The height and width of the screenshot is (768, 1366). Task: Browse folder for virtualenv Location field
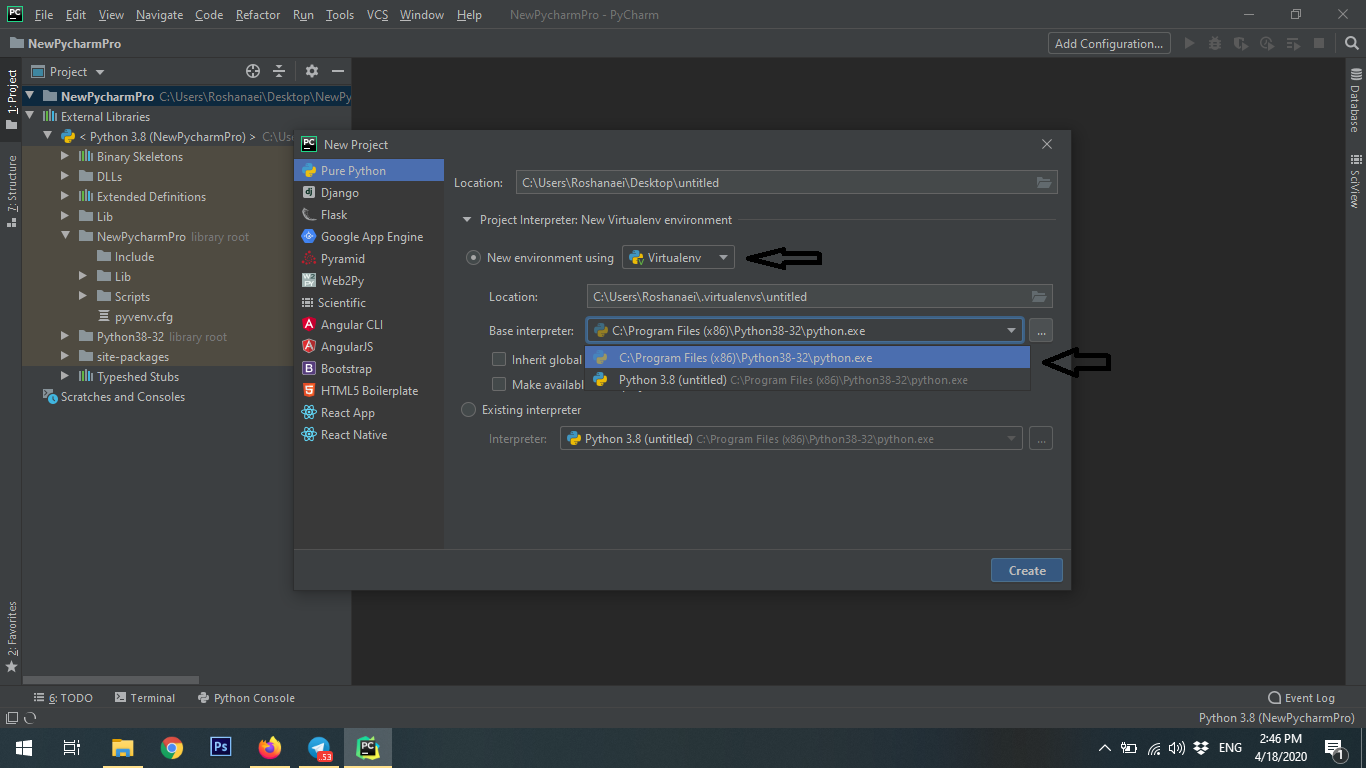point(1039,297)
